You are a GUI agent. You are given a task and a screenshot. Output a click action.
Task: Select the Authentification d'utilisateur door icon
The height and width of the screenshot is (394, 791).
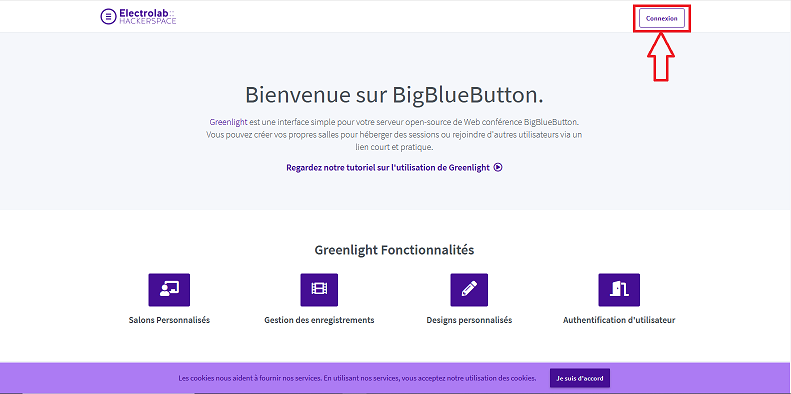click(619, 290)
